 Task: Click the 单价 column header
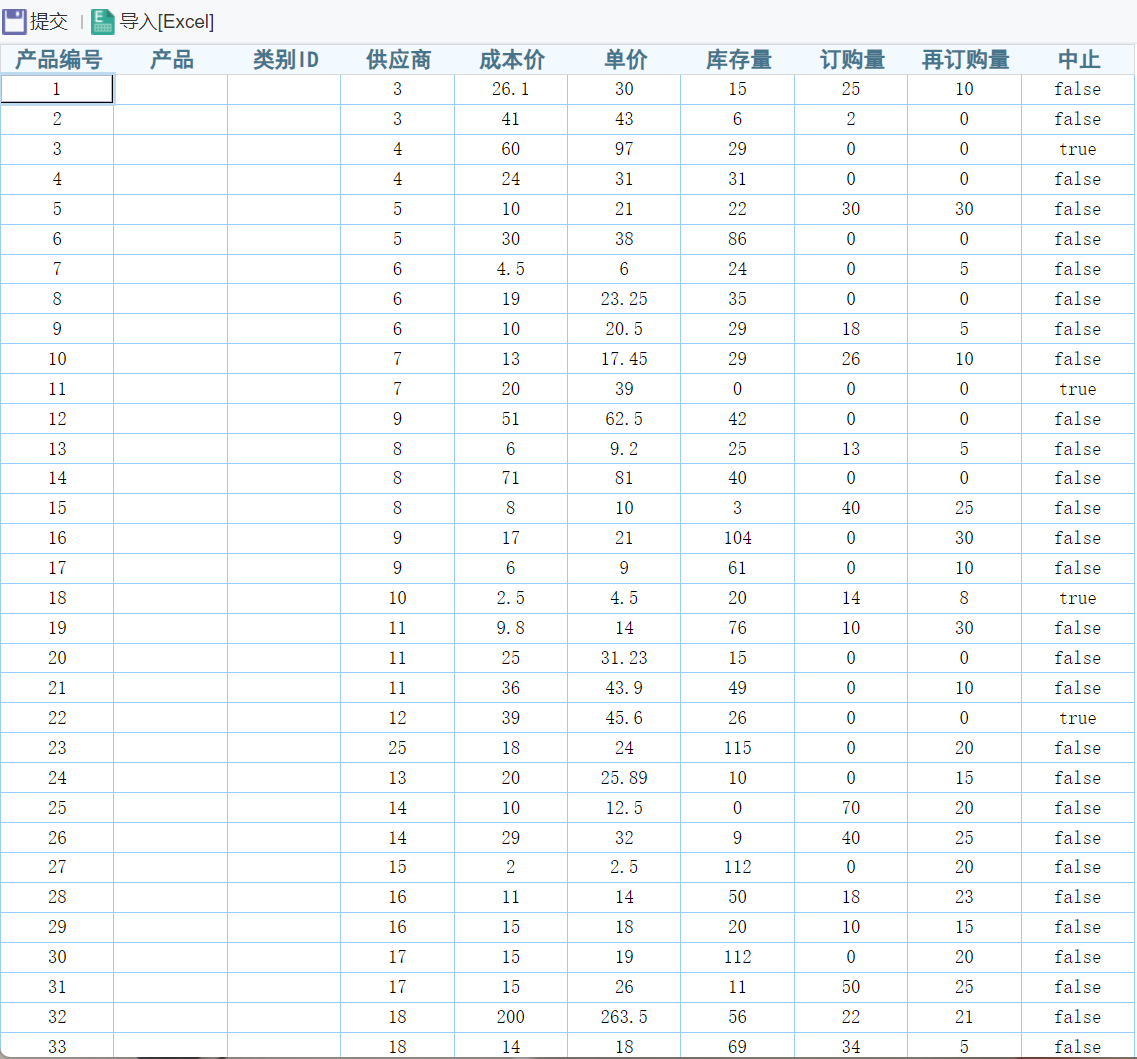[624, 59]
